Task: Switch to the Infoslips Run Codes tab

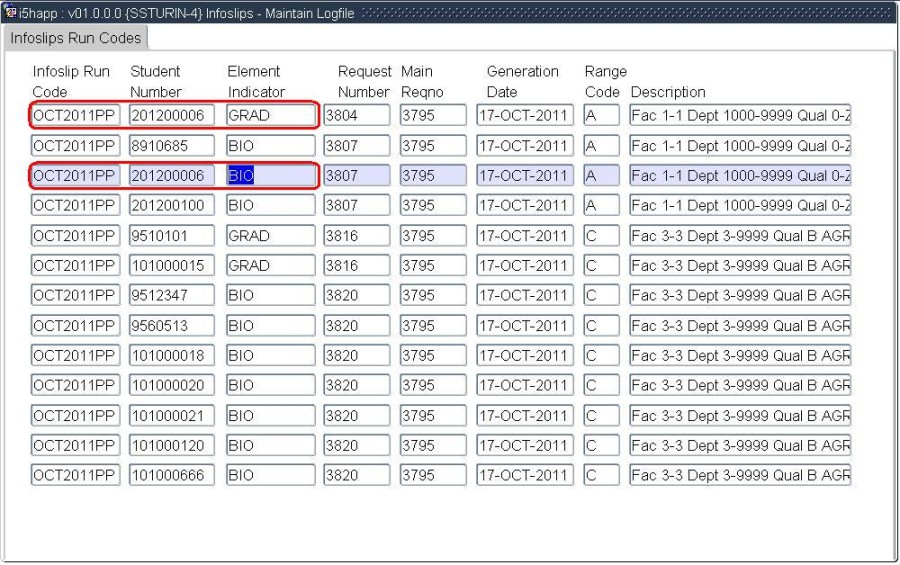Action: coord(76,38)
